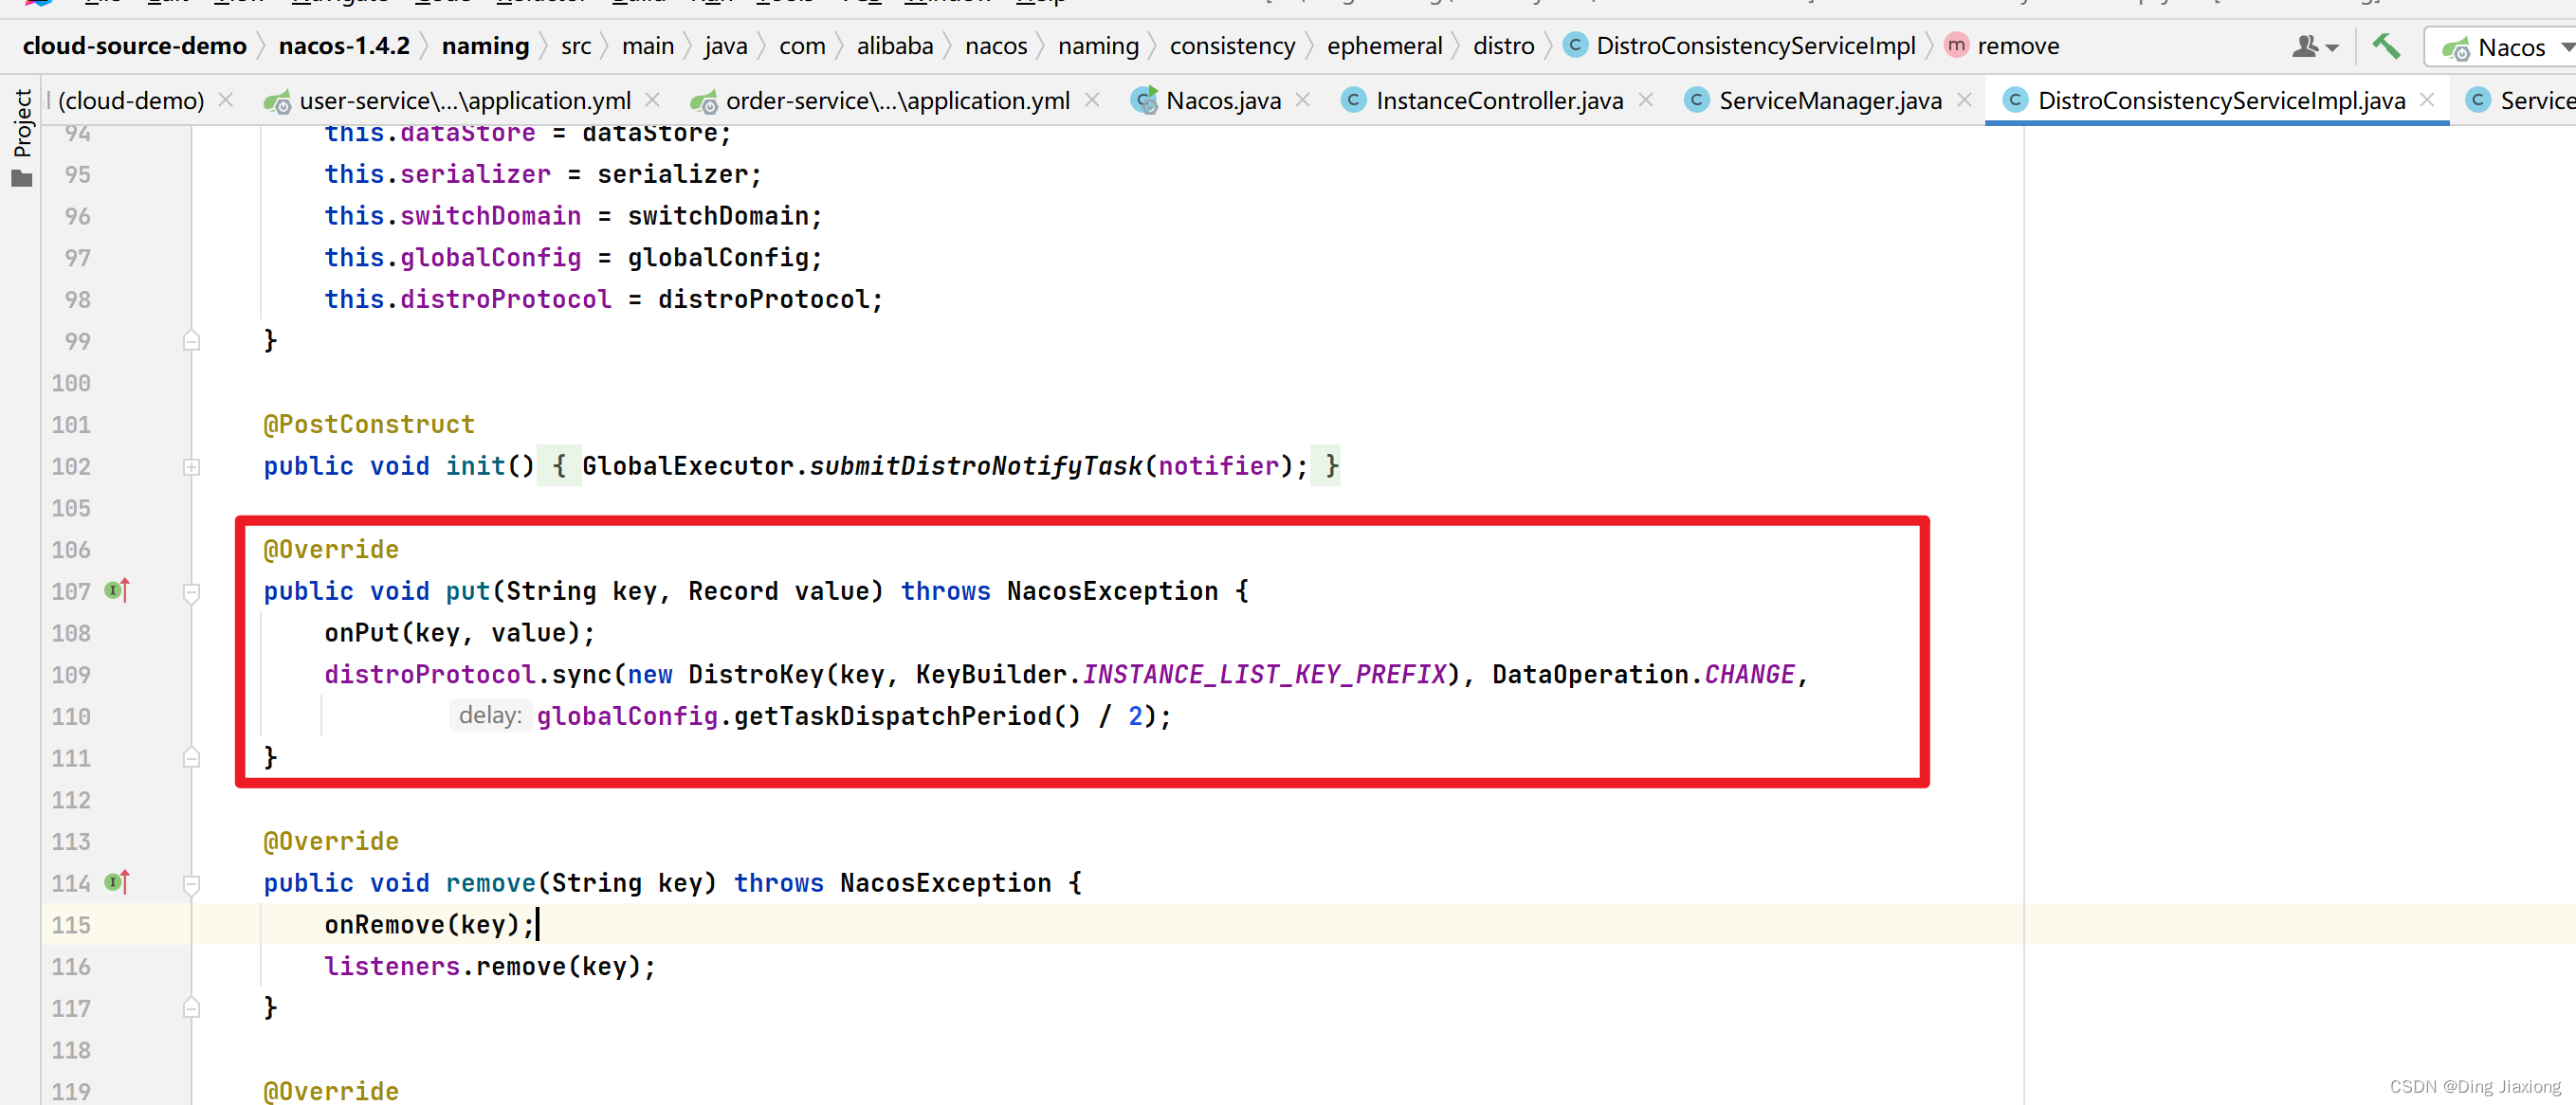Viewport: 2576px width, 1105px height.
Task: Click the @PostConstruct annotation
Action: tap(369, 424)
